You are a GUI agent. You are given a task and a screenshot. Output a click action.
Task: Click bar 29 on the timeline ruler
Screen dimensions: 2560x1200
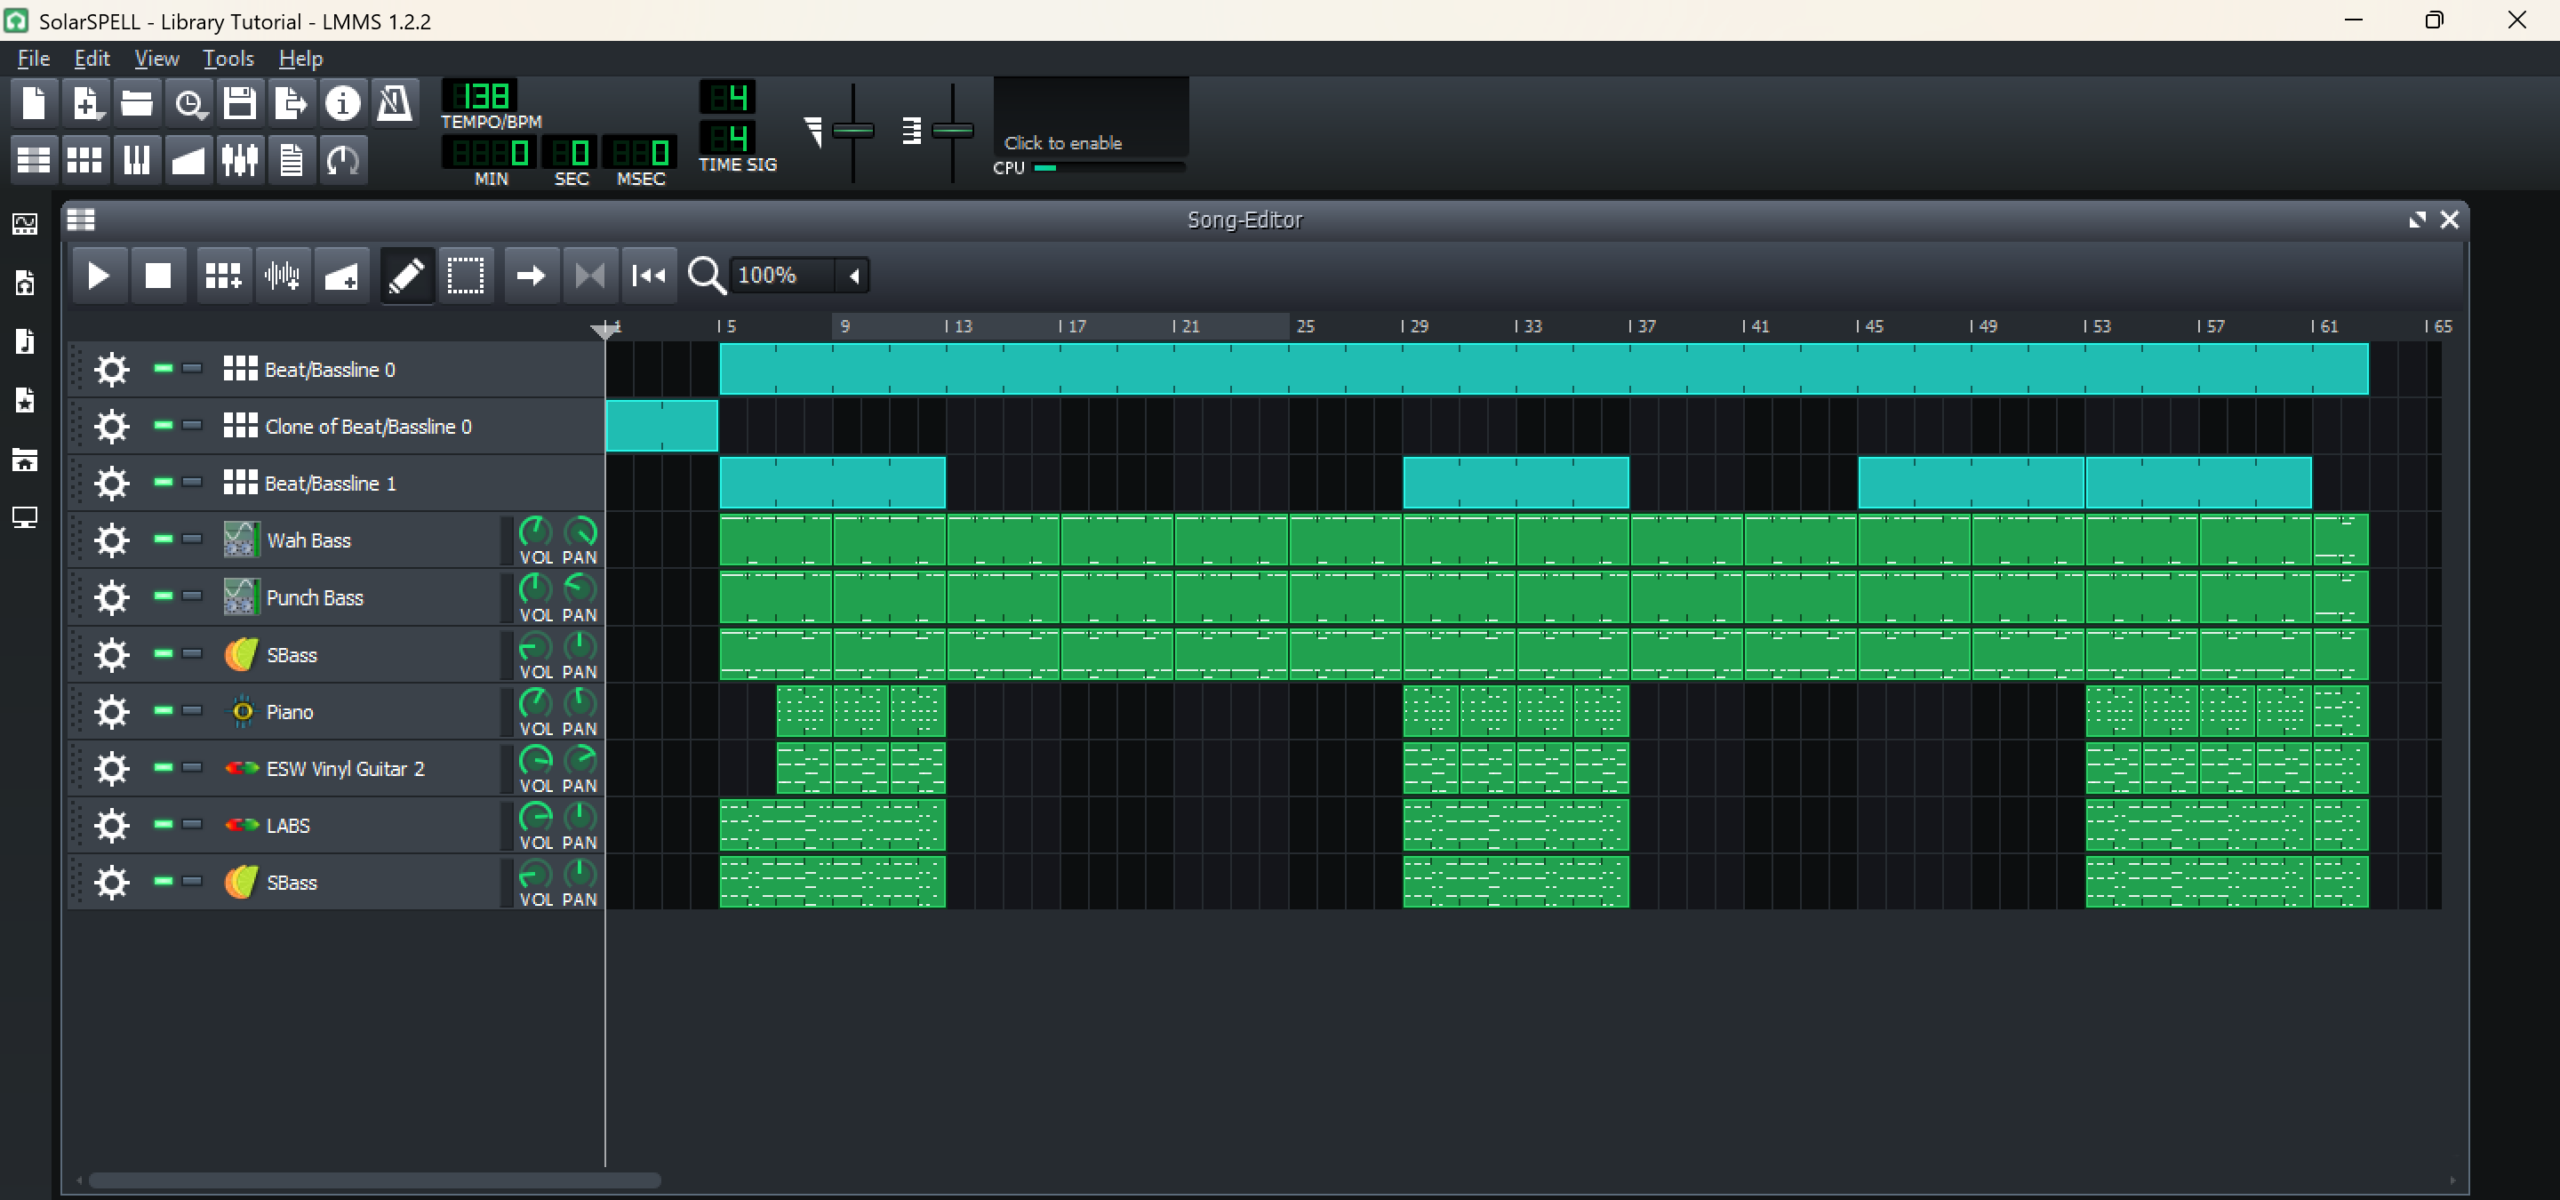pyautogui.click(x=1413, y=326)
